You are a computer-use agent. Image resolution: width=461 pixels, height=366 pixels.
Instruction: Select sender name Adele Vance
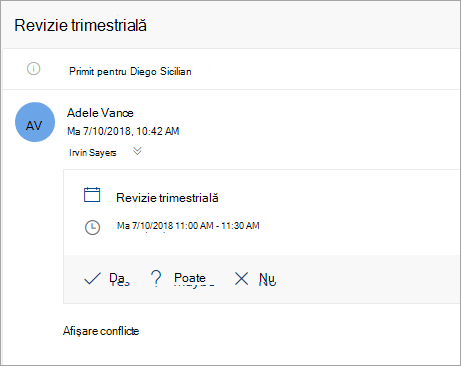(100, 113)
